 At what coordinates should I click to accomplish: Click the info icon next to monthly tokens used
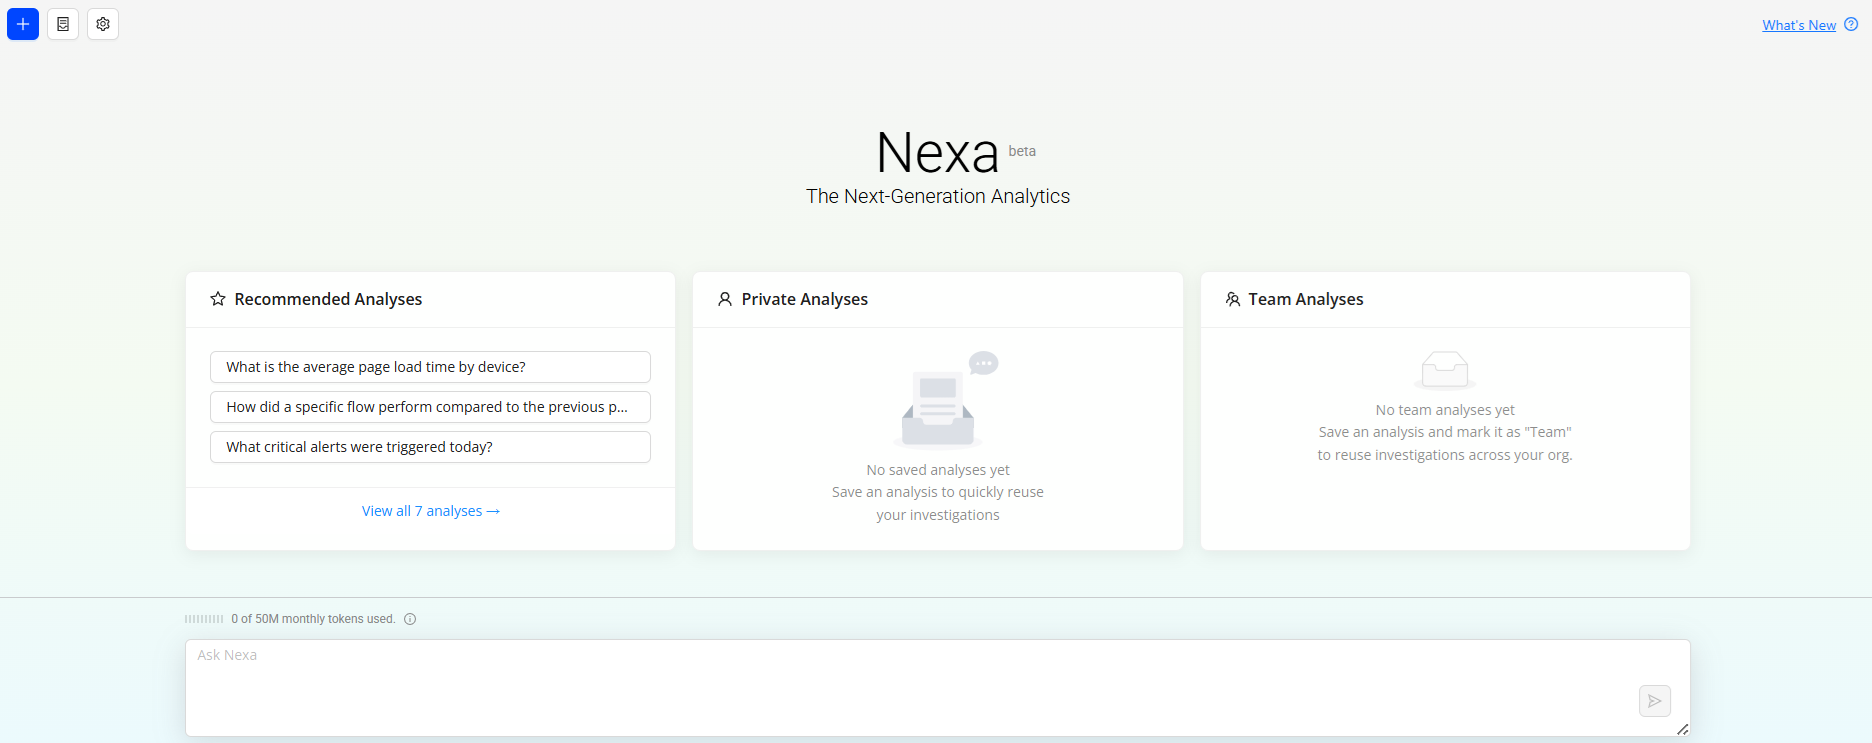click(x=410, y=619)
